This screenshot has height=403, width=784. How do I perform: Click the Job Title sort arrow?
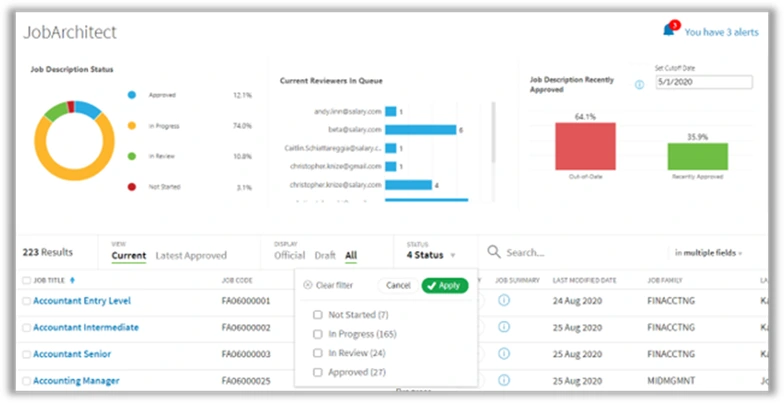(72, 280)
